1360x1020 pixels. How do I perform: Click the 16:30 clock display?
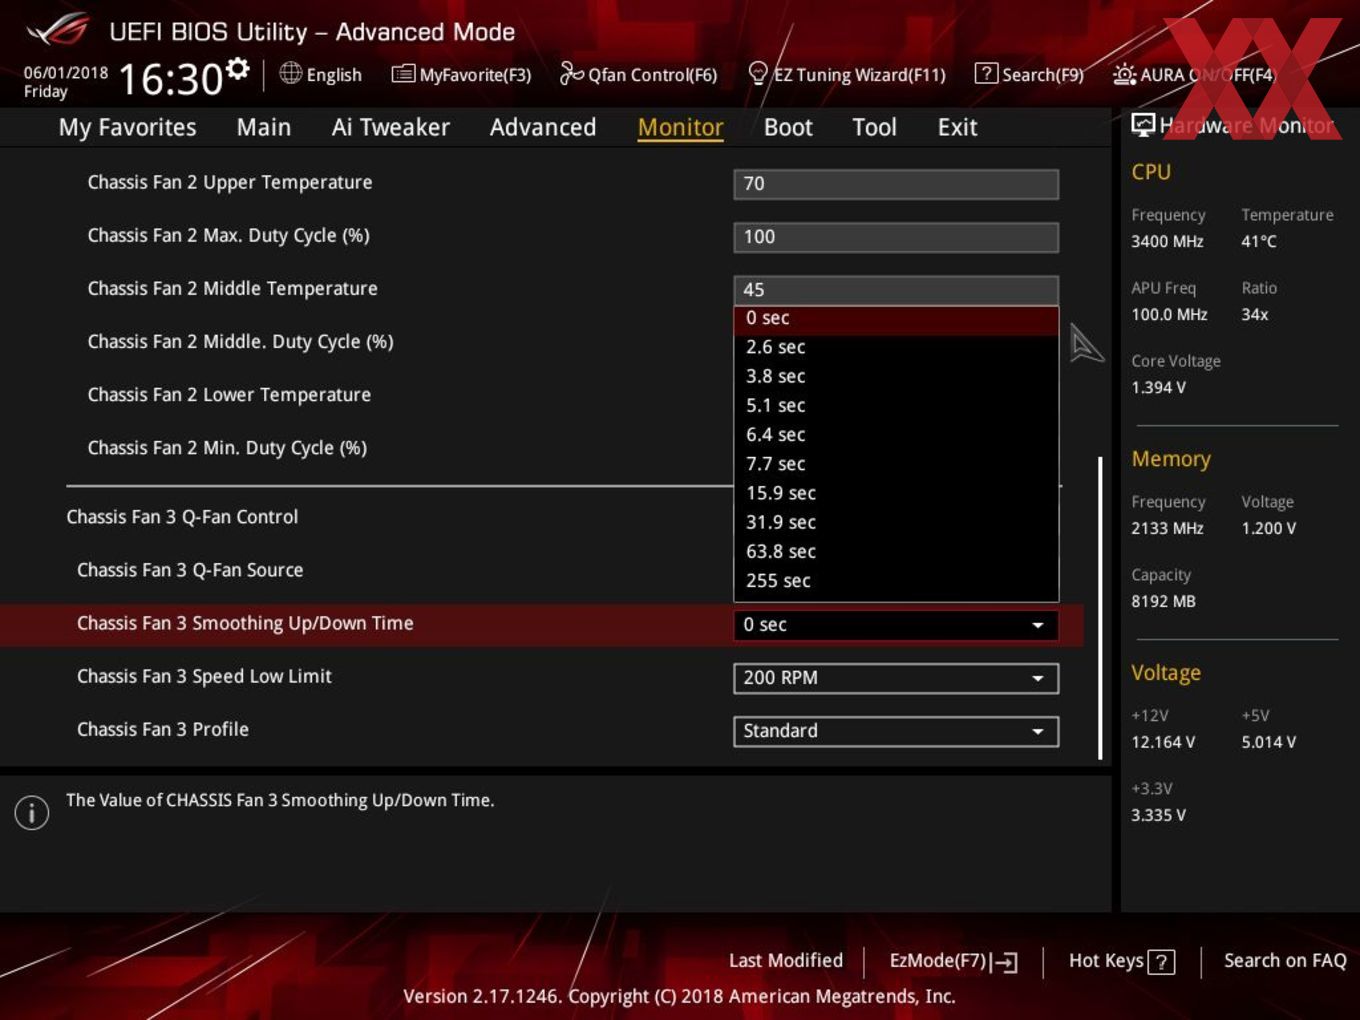tap(170, 78)
